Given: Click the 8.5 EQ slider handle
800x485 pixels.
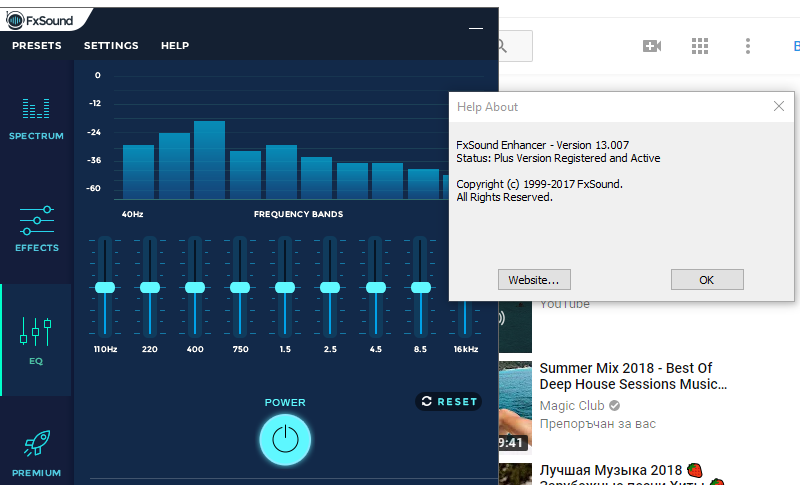Looking at the screenshot, I should [421, 288].
